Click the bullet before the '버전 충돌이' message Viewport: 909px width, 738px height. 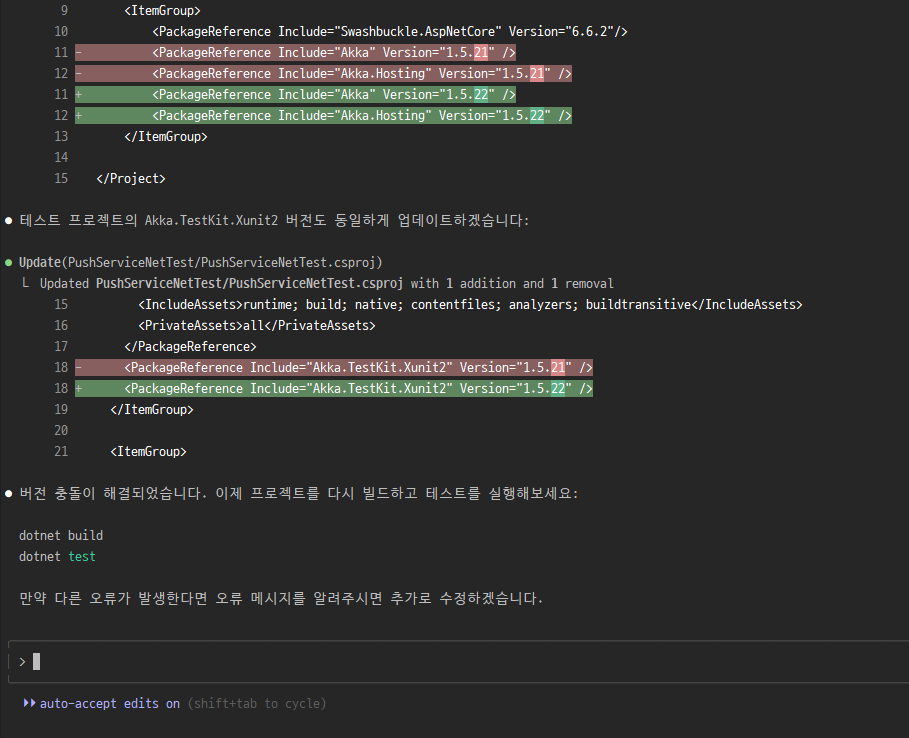click(9, 493)
